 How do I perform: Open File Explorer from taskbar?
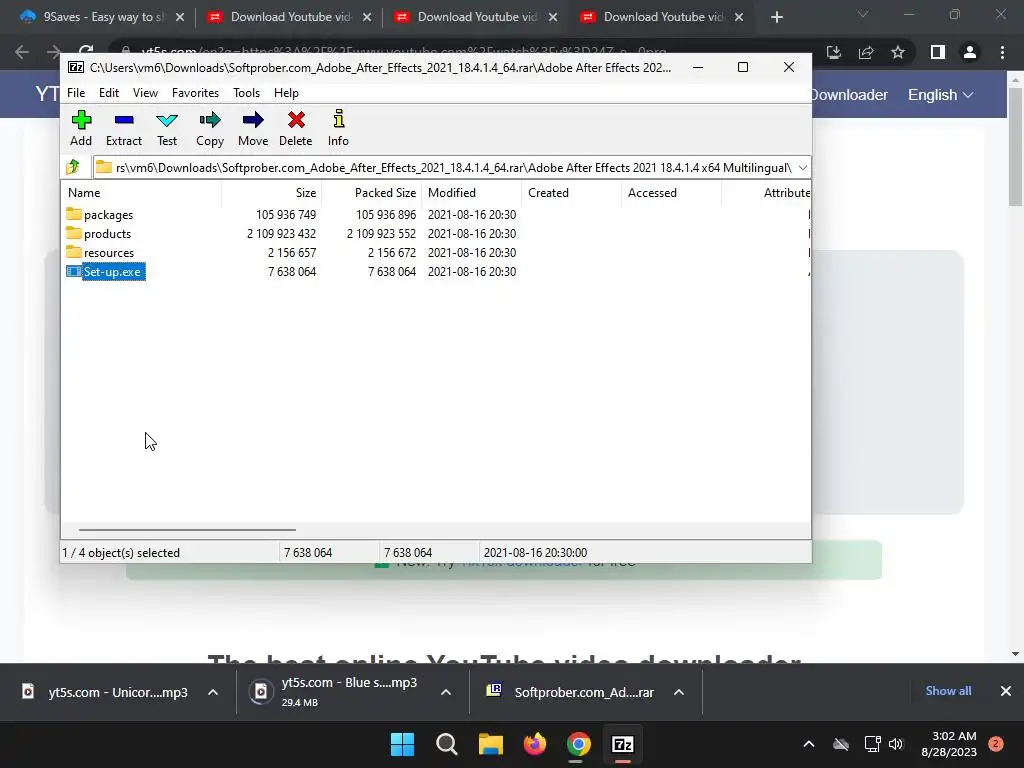[490, 744]
